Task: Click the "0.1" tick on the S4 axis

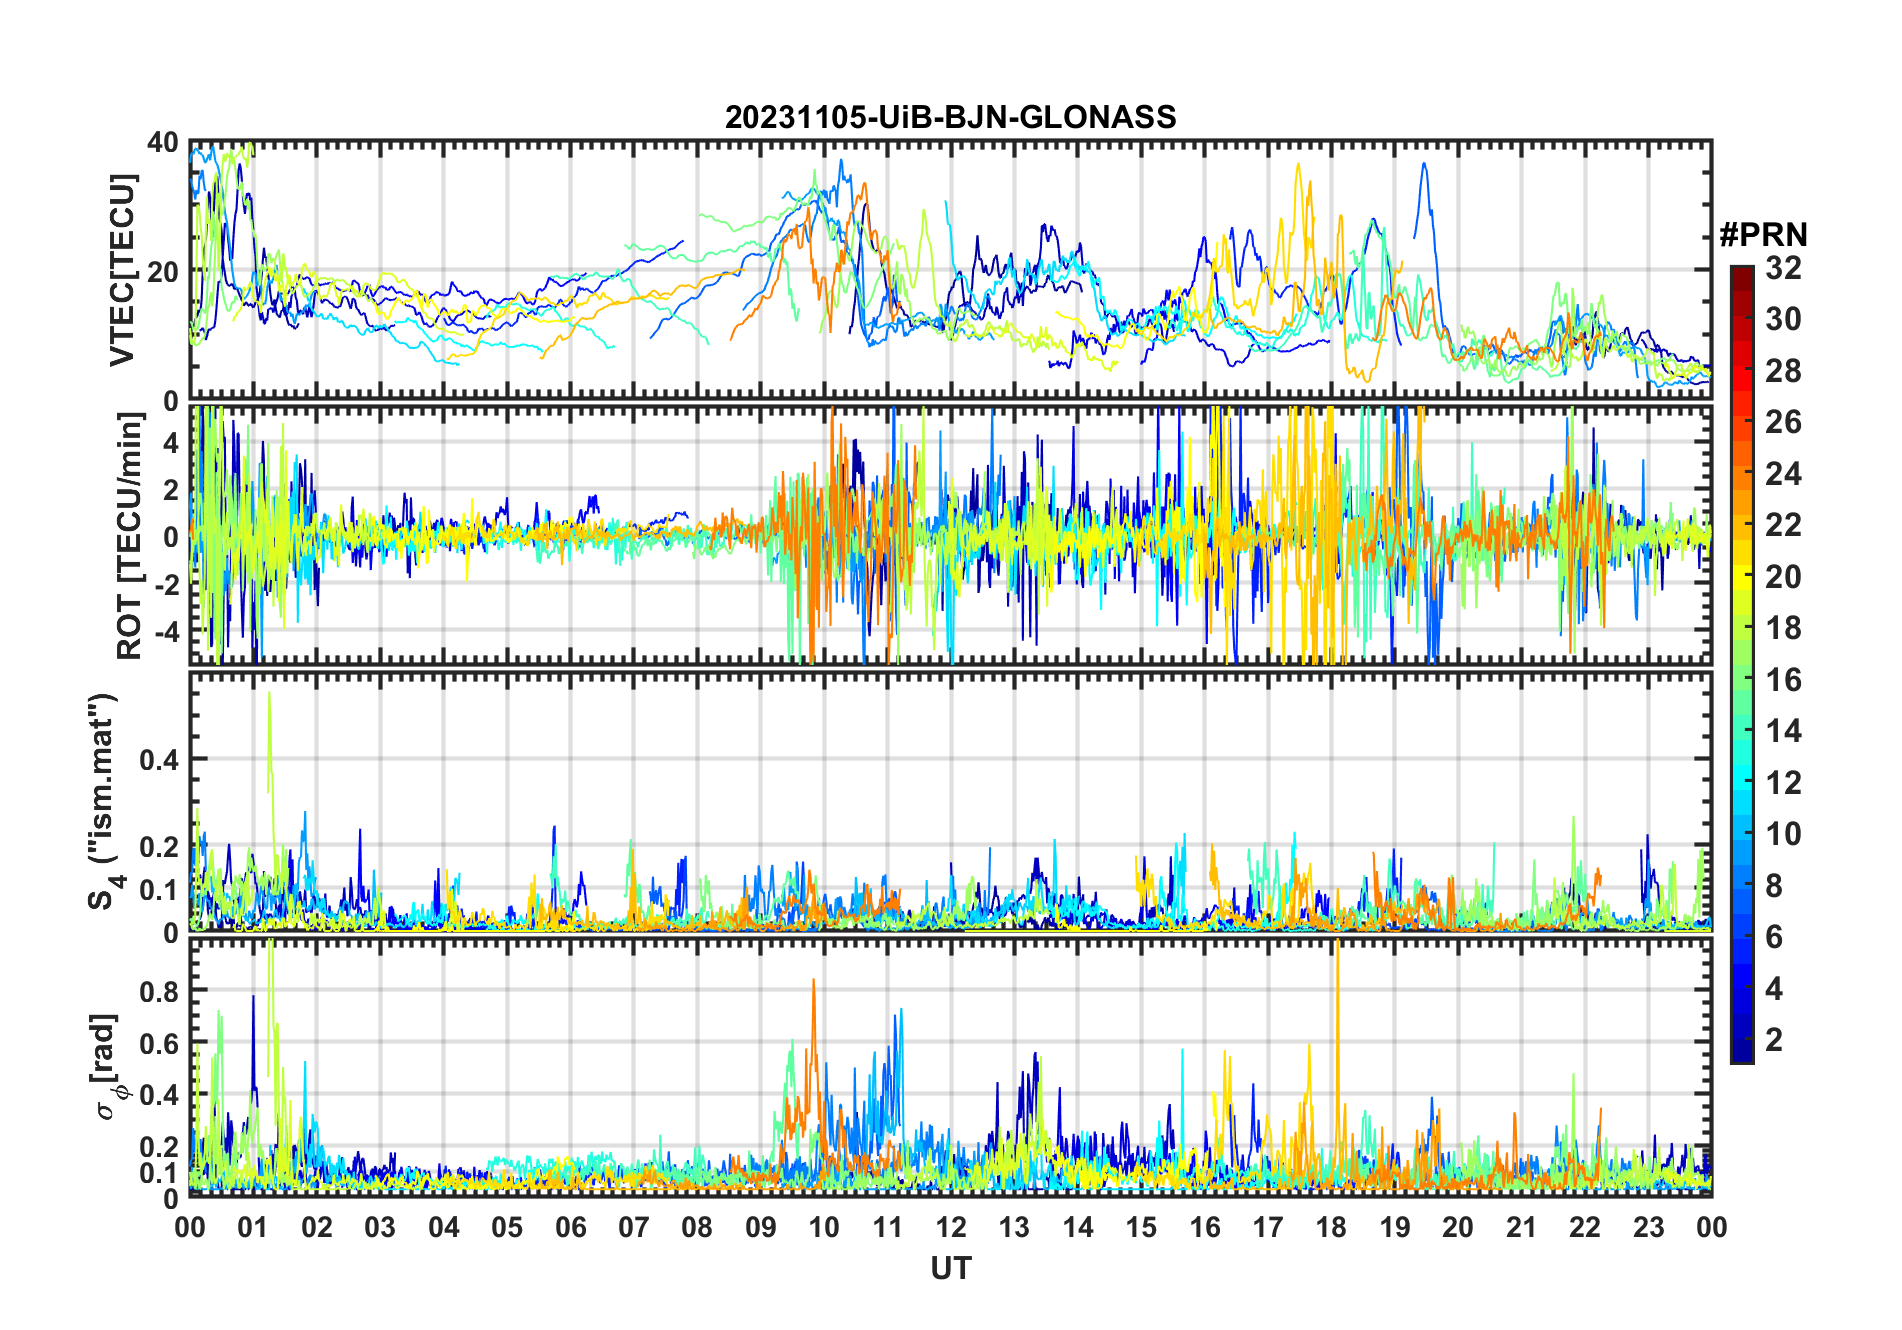Action: point(160,889)
